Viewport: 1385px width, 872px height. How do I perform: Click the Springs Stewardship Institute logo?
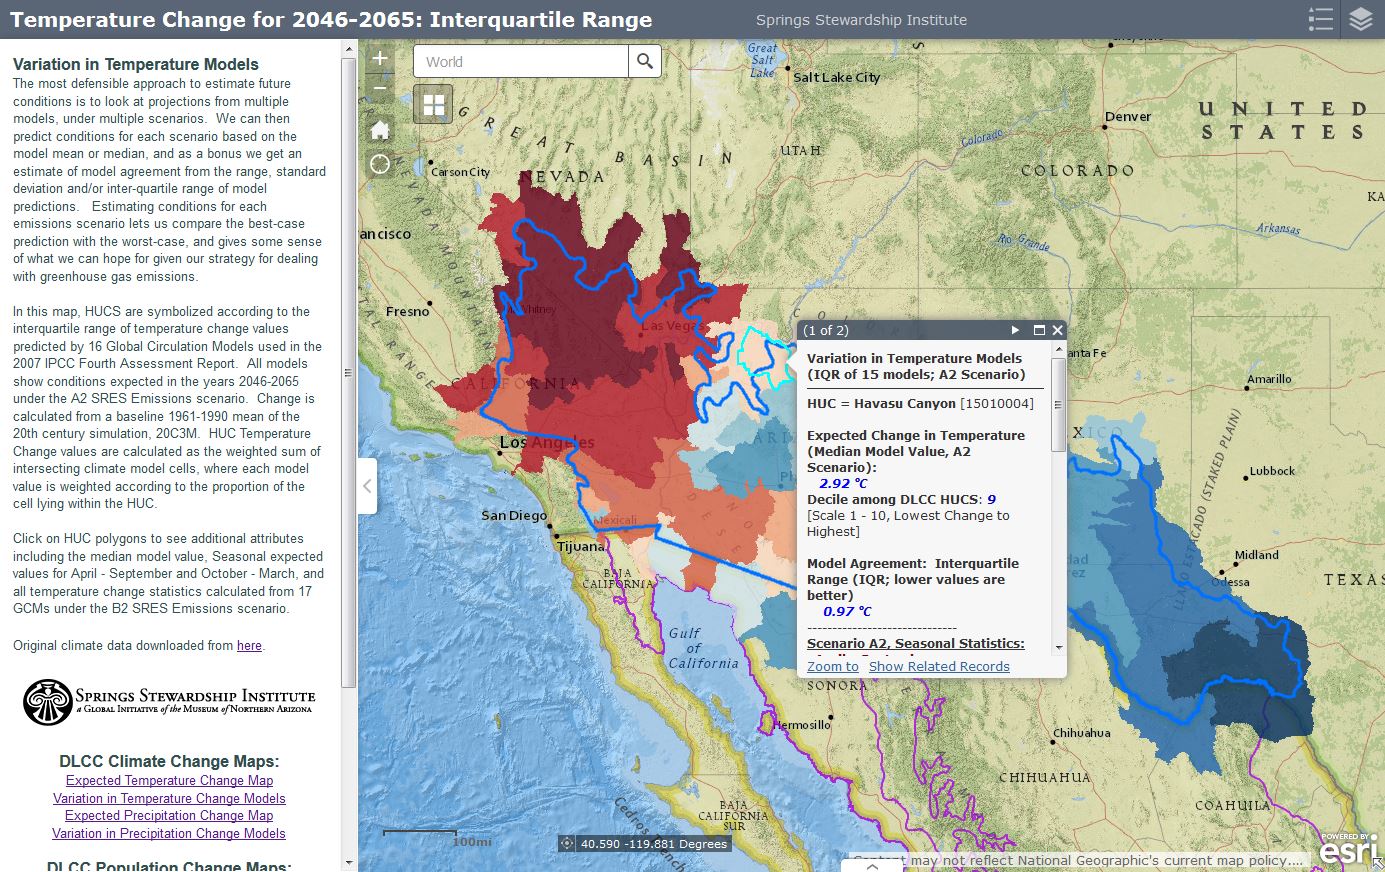169,702
